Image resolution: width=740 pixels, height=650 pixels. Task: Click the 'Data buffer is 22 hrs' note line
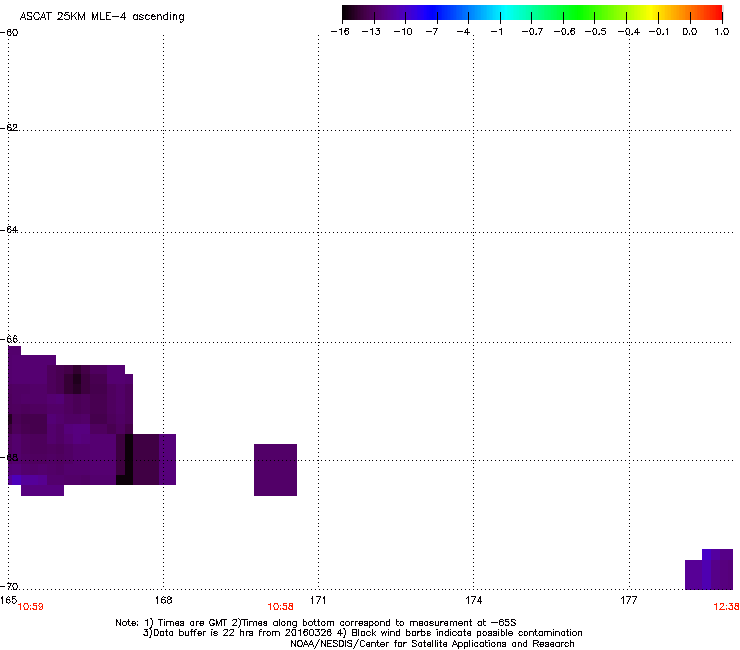(362, 633)
